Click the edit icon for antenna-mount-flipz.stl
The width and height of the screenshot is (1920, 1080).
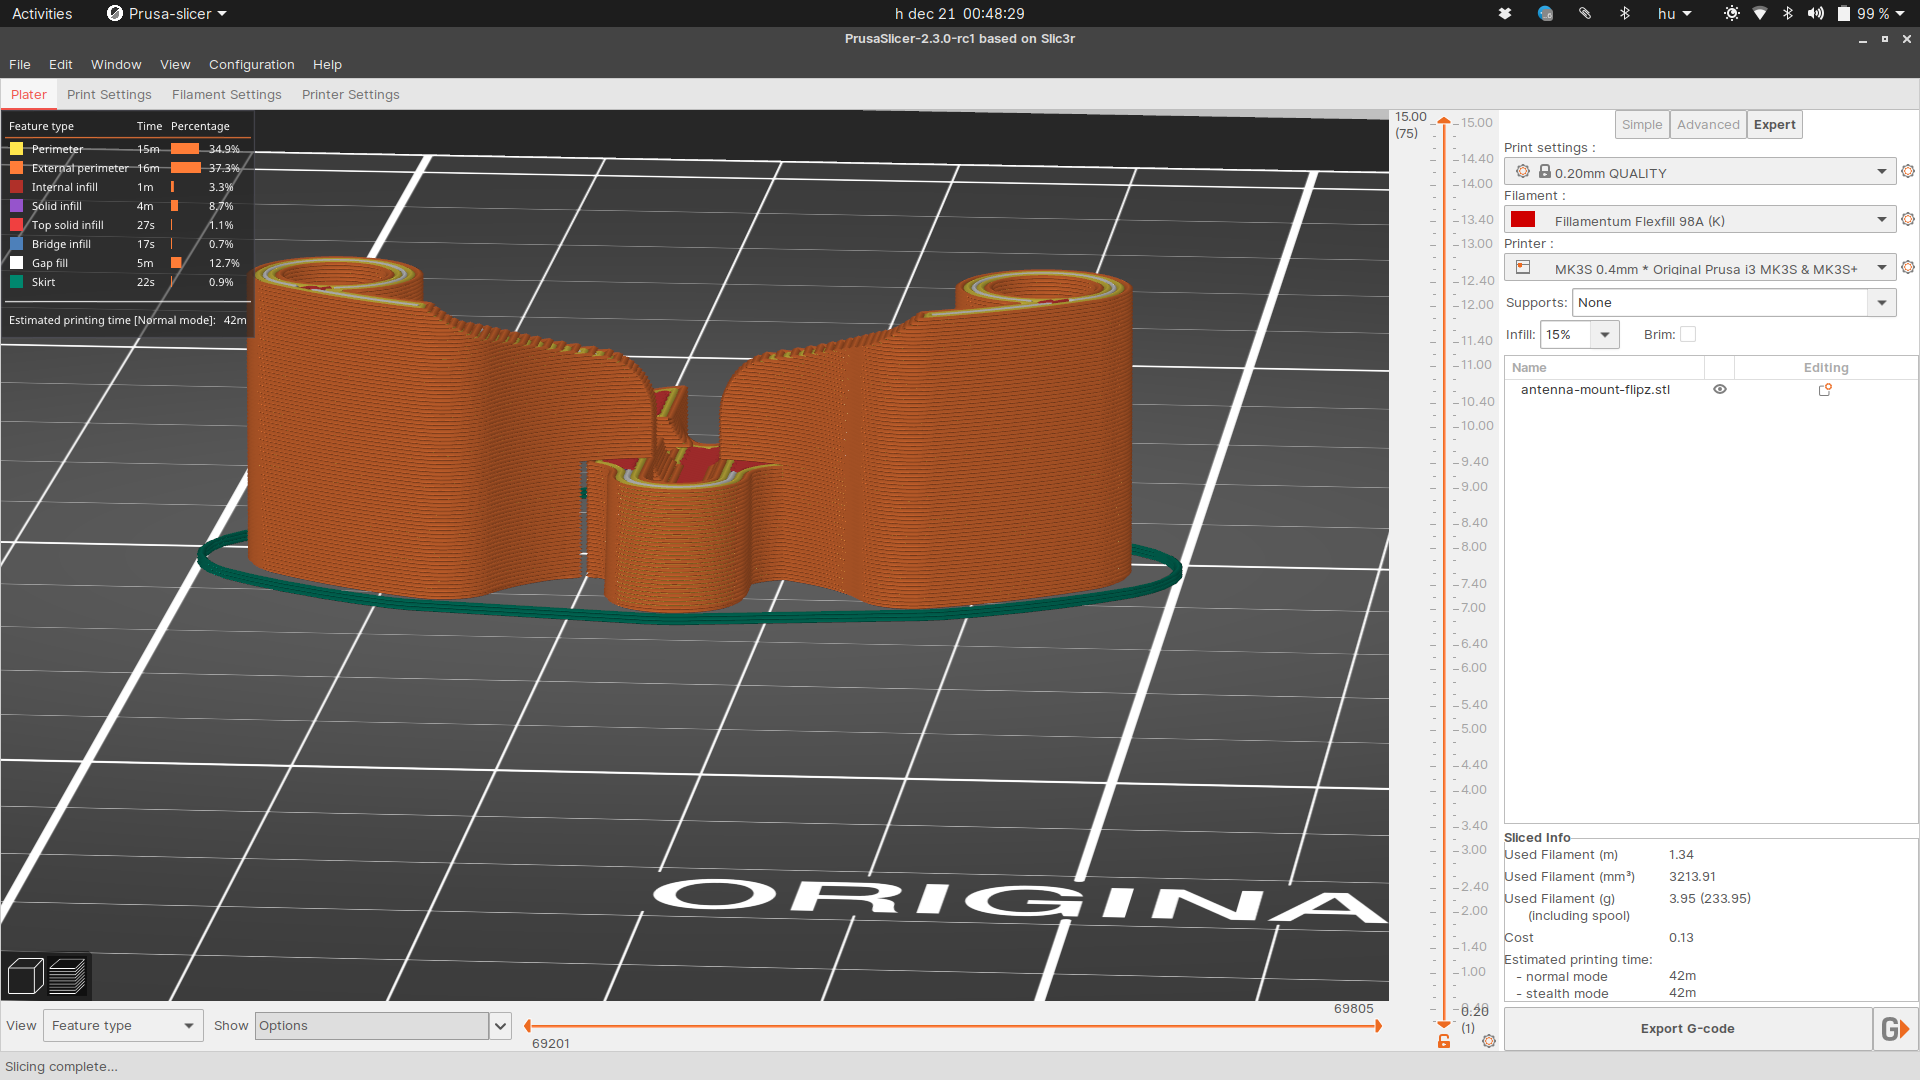[x=1825, y=390]
